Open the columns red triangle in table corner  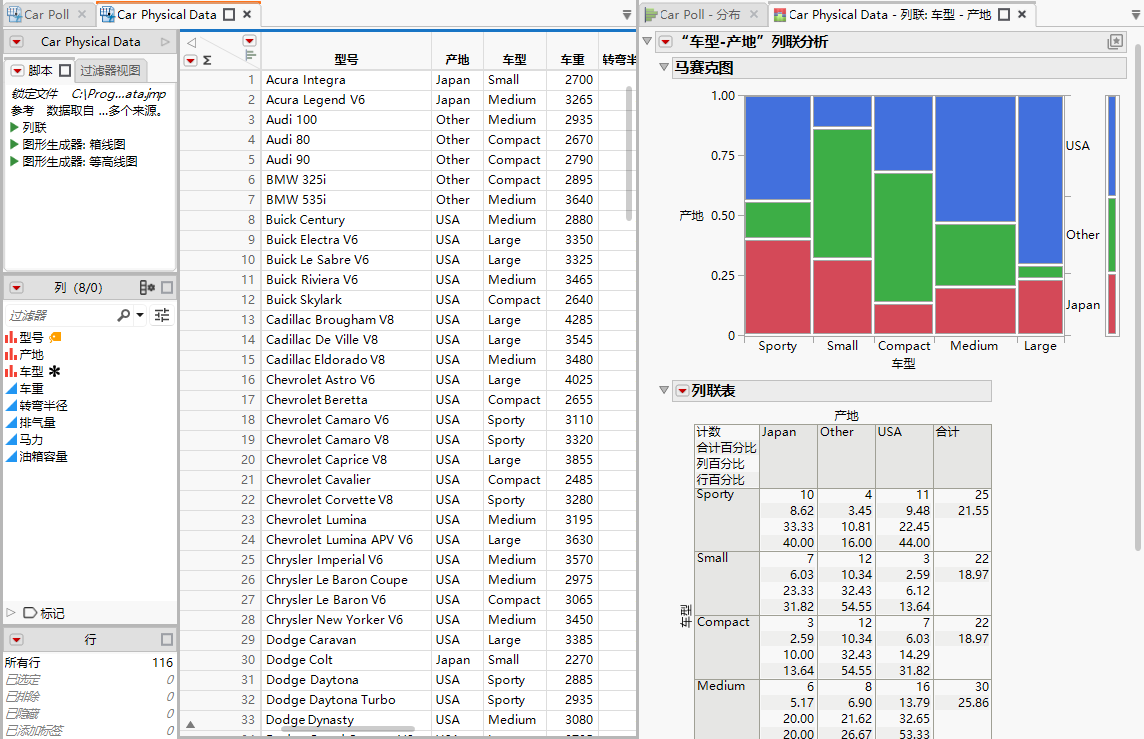tap(250, 41)
